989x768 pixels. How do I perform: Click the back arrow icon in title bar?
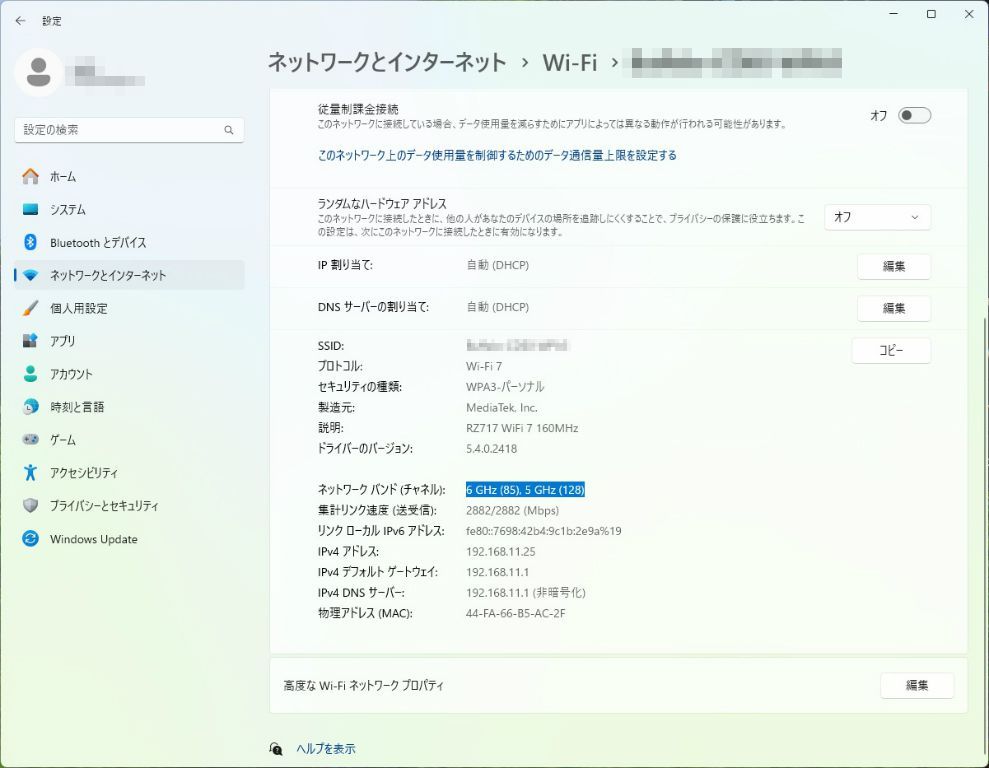pos(20,20)
